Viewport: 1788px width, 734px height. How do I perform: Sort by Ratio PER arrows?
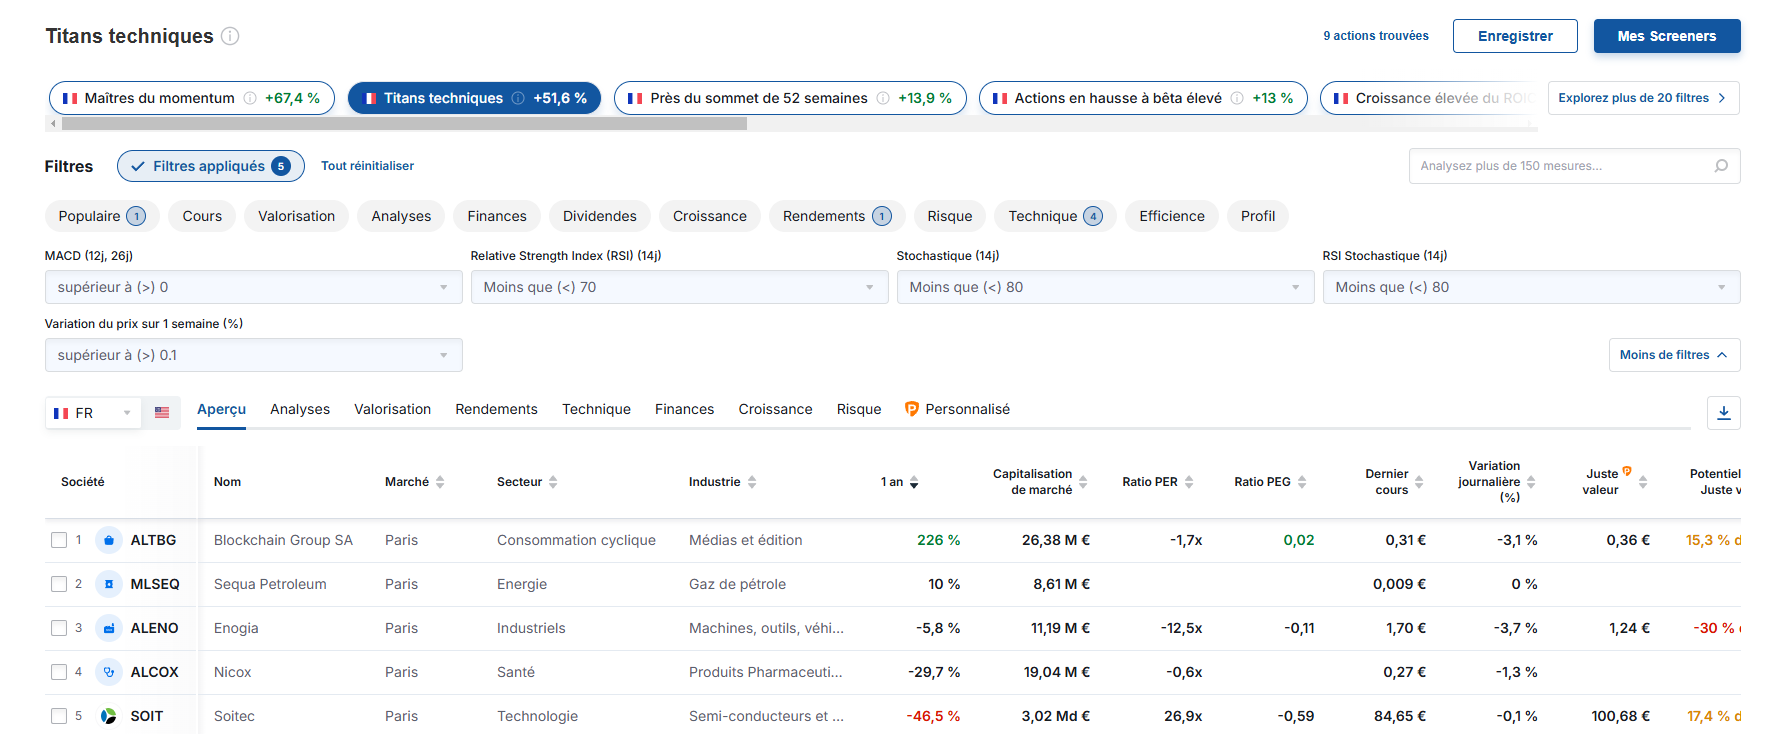(x=1189, y=482)
